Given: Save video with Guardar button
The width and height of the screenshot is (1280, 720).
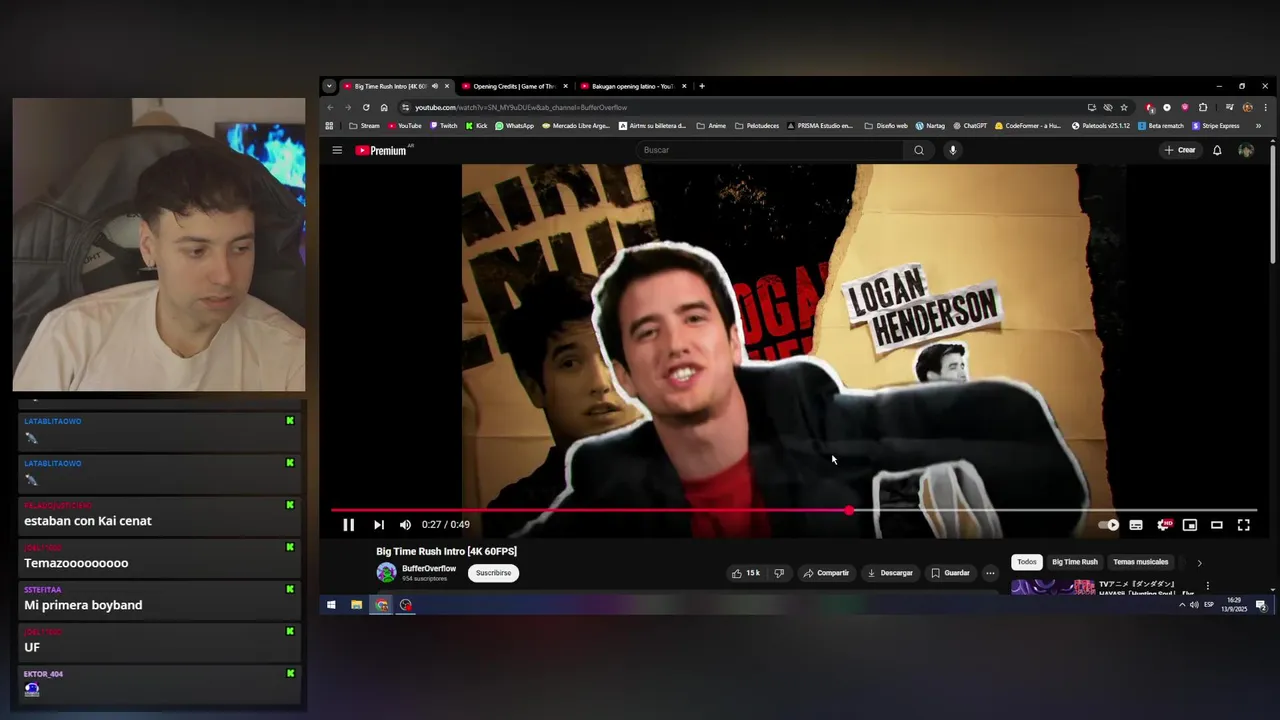Looking at the screenshot, I should click(x=950, y=573).
